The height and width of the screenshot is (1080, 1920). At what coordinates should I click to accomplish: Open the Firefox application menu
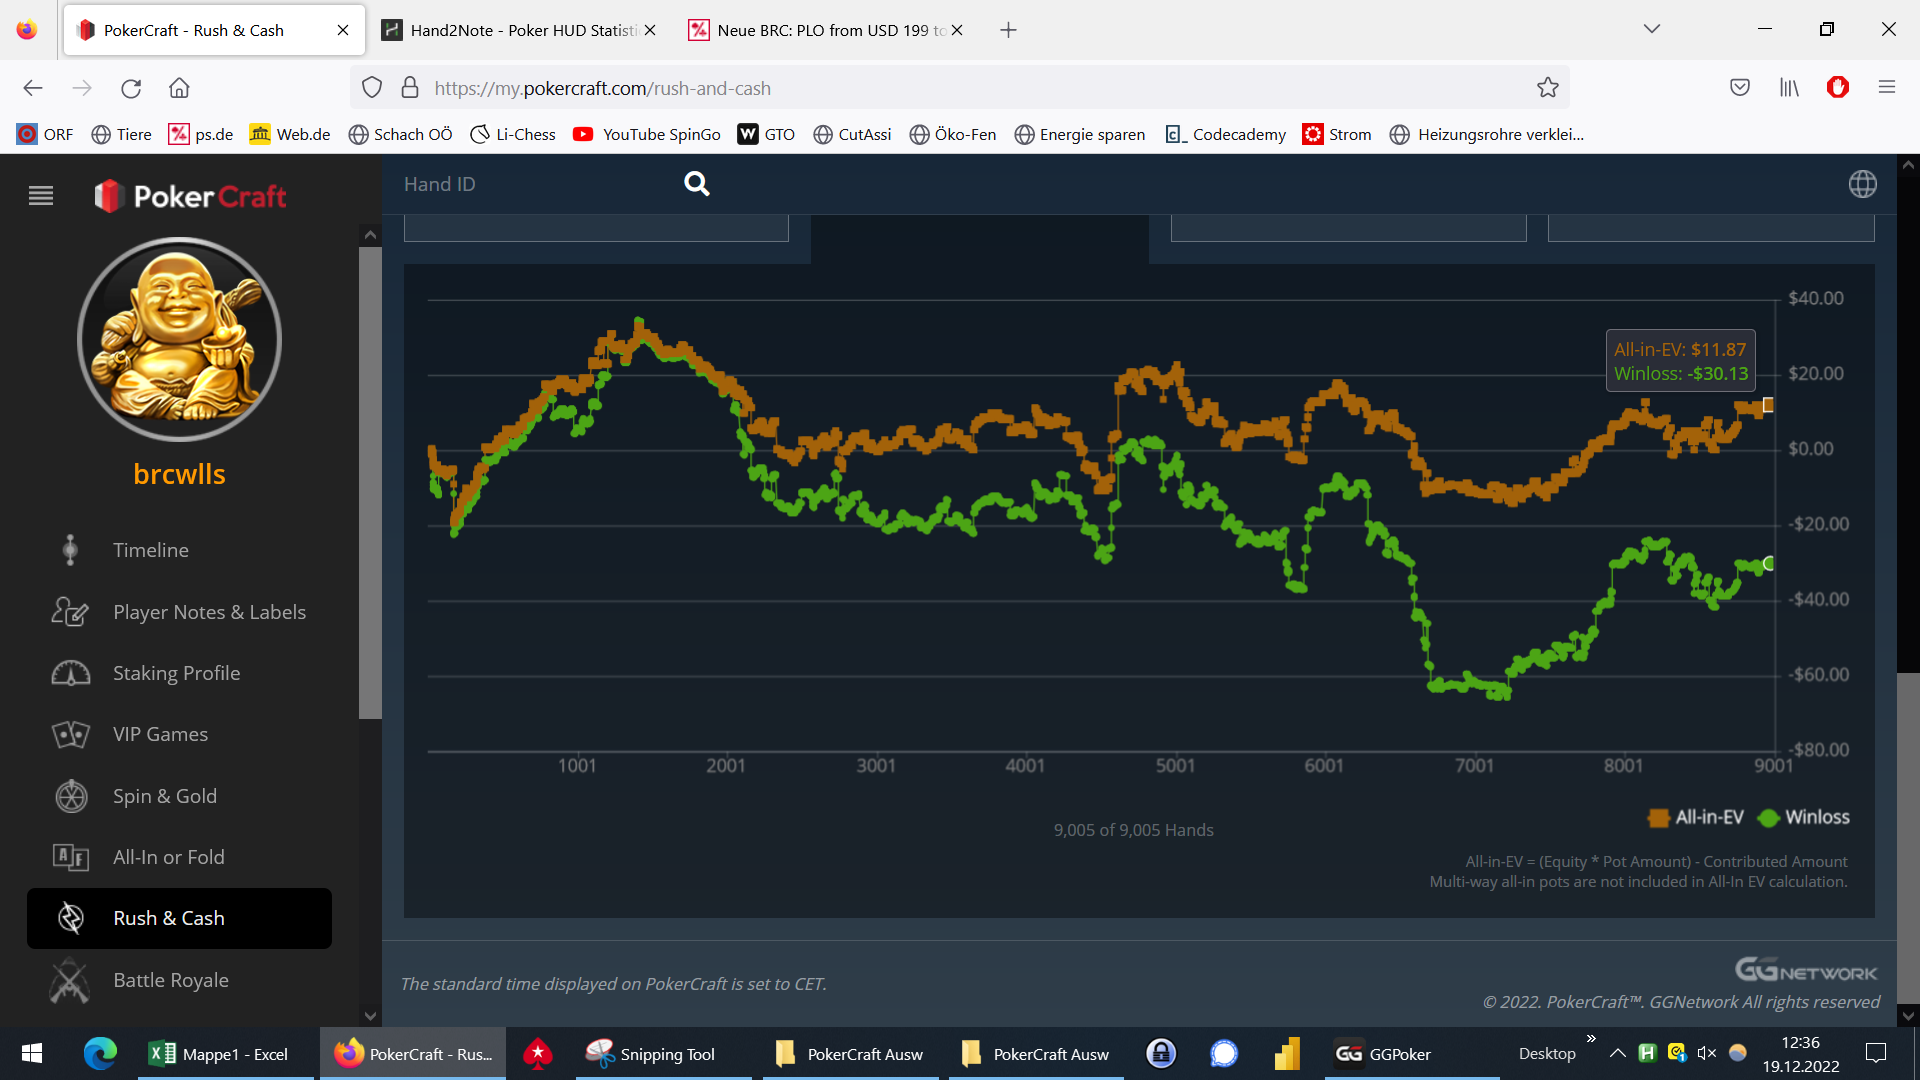click(1887, 88)
